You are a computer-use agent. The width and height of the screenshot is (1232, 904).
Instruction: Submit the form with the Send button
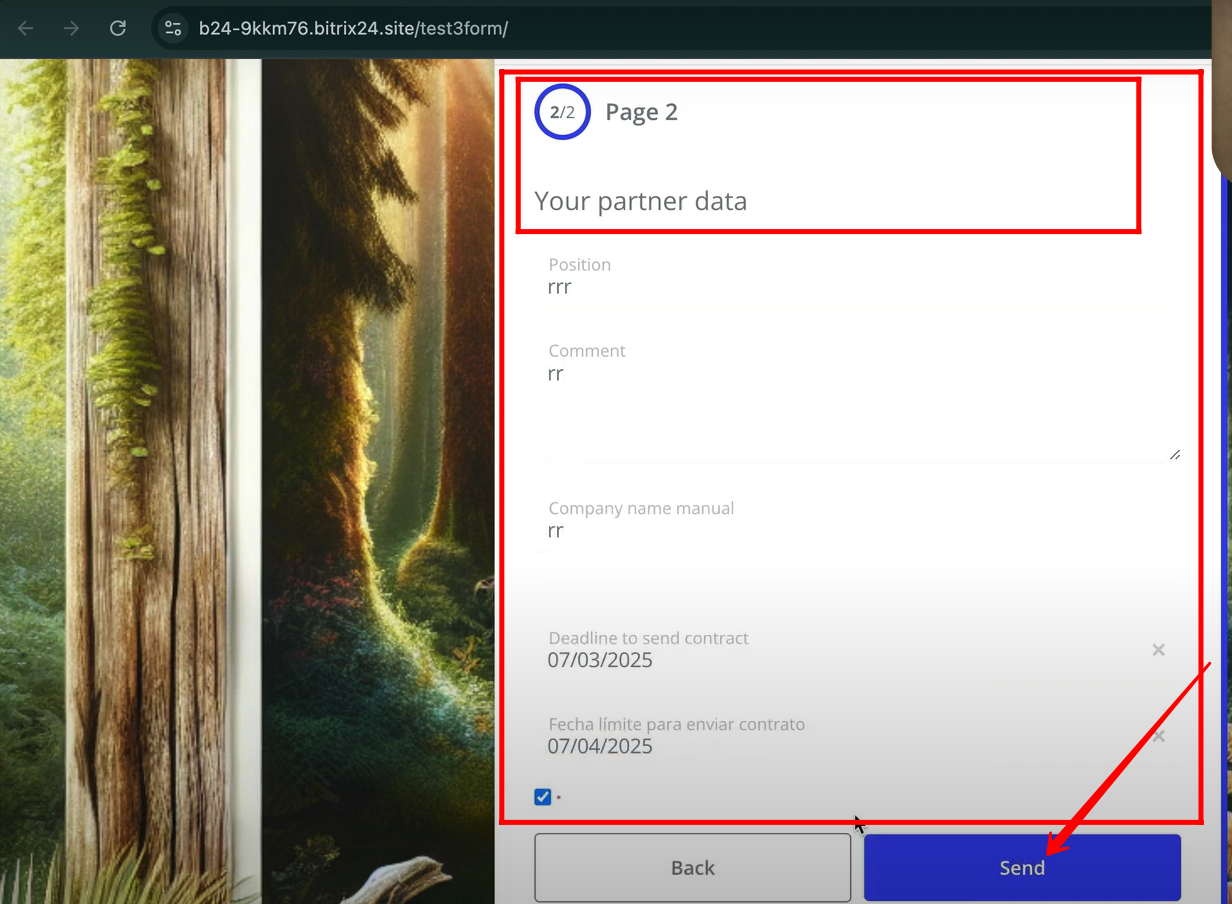coord(1022,868)
